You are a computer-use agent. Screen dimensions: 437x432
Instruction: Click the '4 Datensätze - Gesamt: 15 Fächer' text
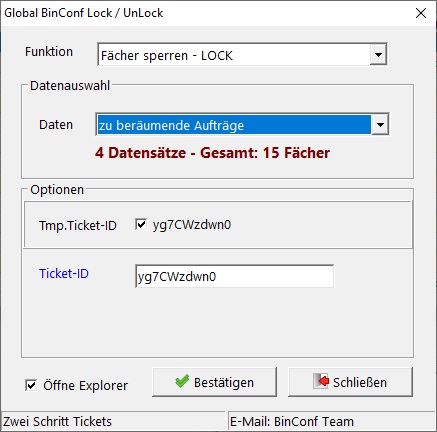coord(212,153)
